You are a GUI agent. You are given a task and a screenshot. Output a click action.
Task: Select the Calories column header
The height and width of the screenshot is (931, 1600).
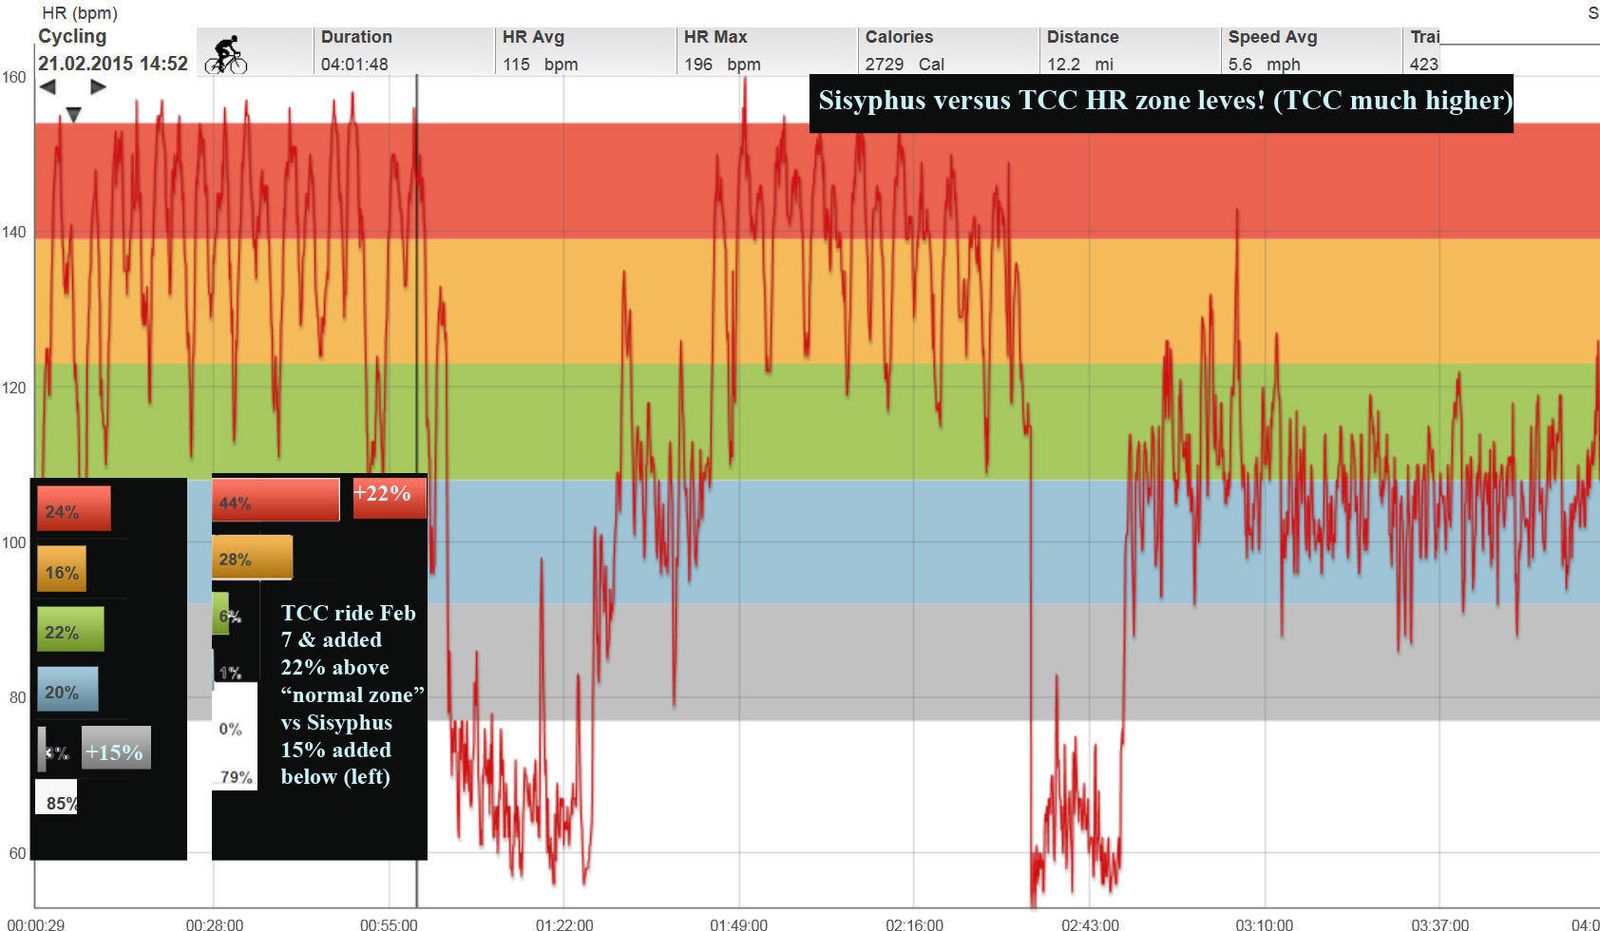[899, 37]
